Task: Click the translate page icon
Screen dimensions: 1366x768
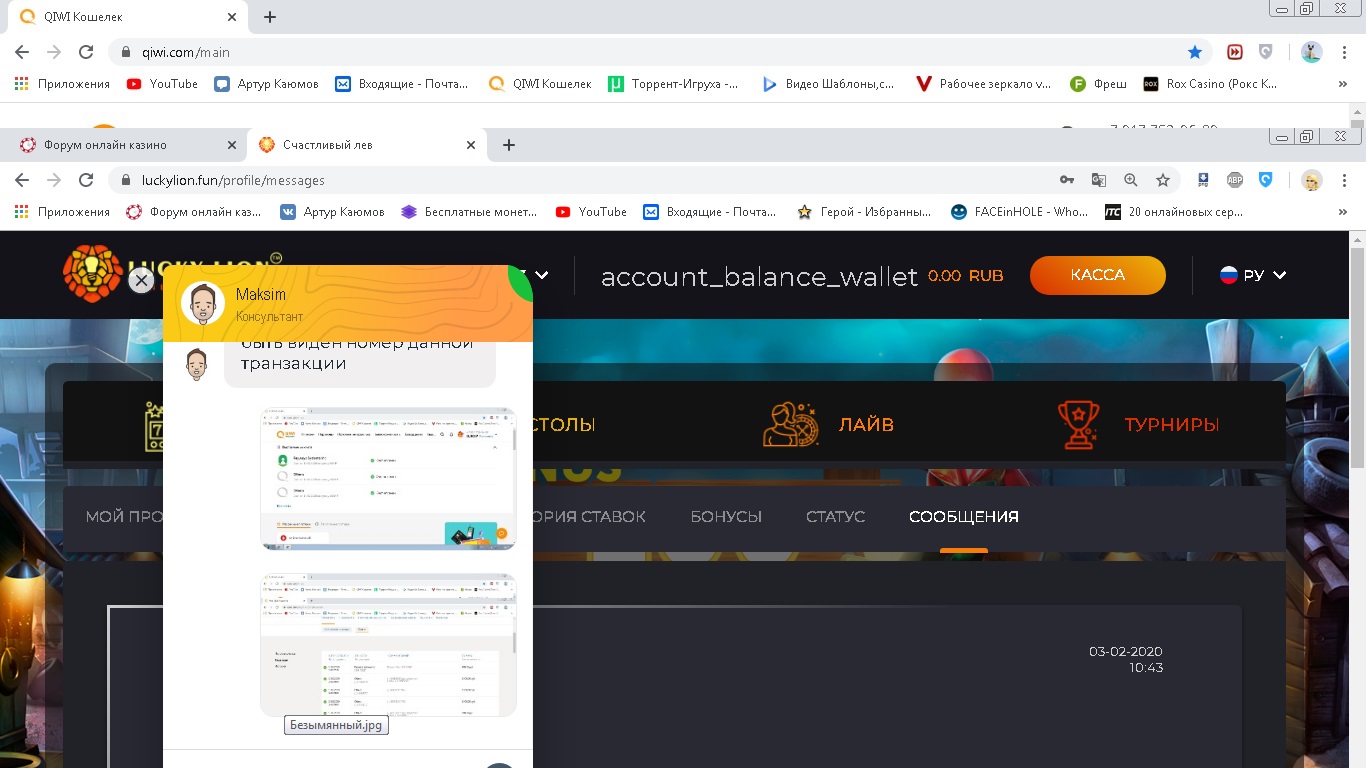Action: [1099, 180]
